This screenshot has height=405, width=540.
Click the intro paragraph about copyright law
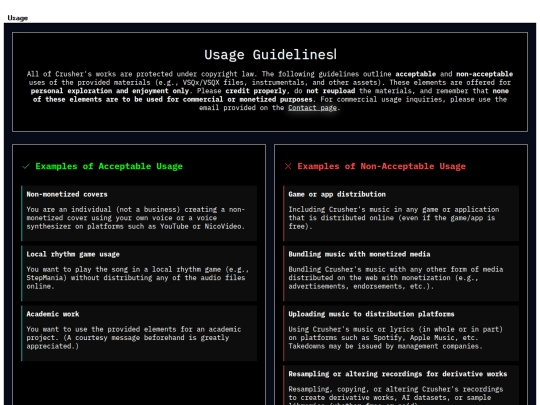(x=270, y=91)
